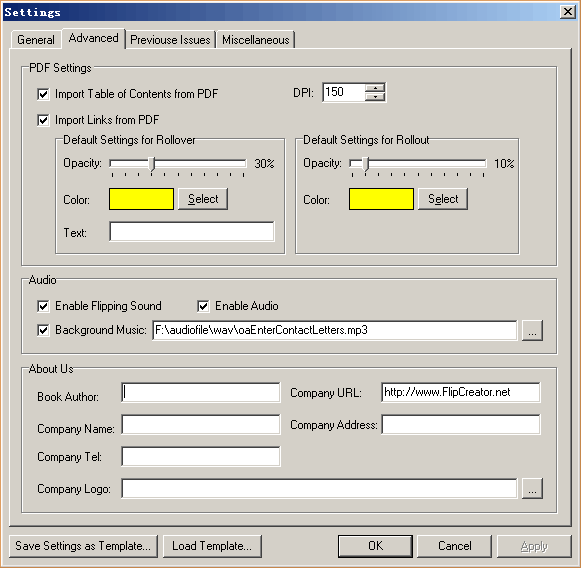Click the Background Music file path field
This screenshot has height=568, width=581.
(x=334, y=330)
